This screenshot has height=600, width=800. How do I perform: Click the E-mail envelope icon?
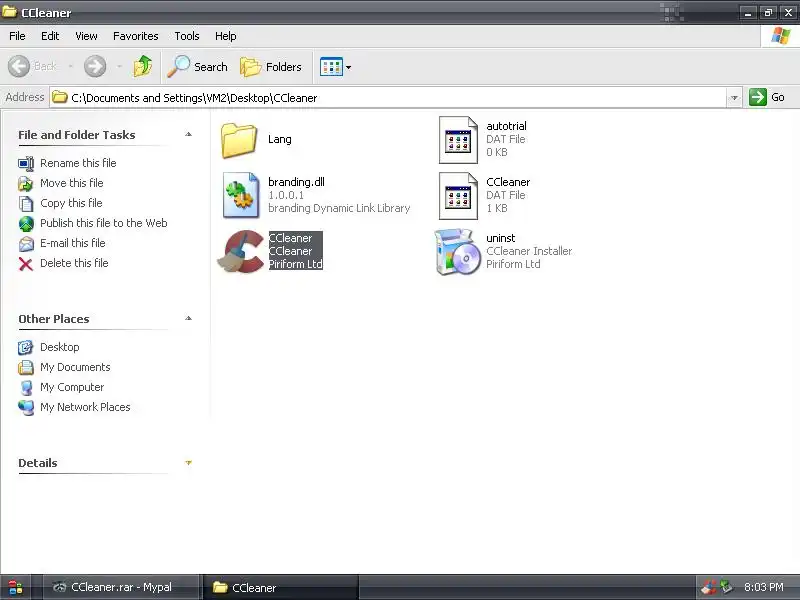point(26,243)
